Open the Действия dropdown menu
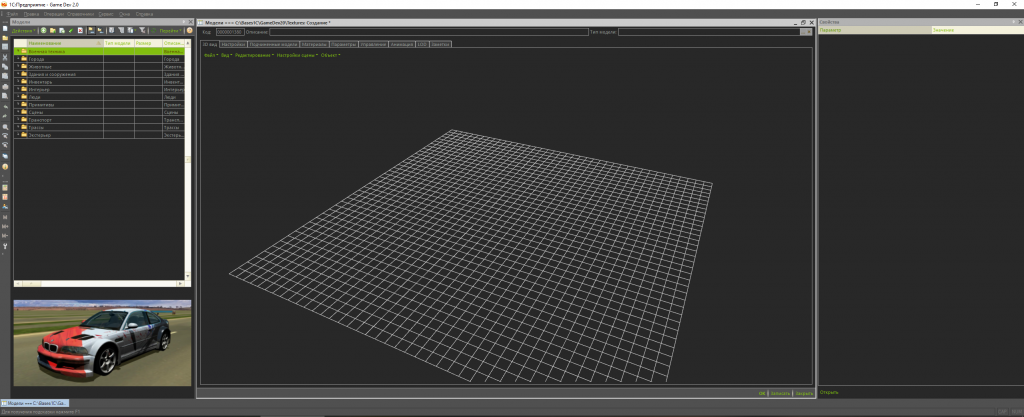 pyautogui.click(x=23, y=31)
